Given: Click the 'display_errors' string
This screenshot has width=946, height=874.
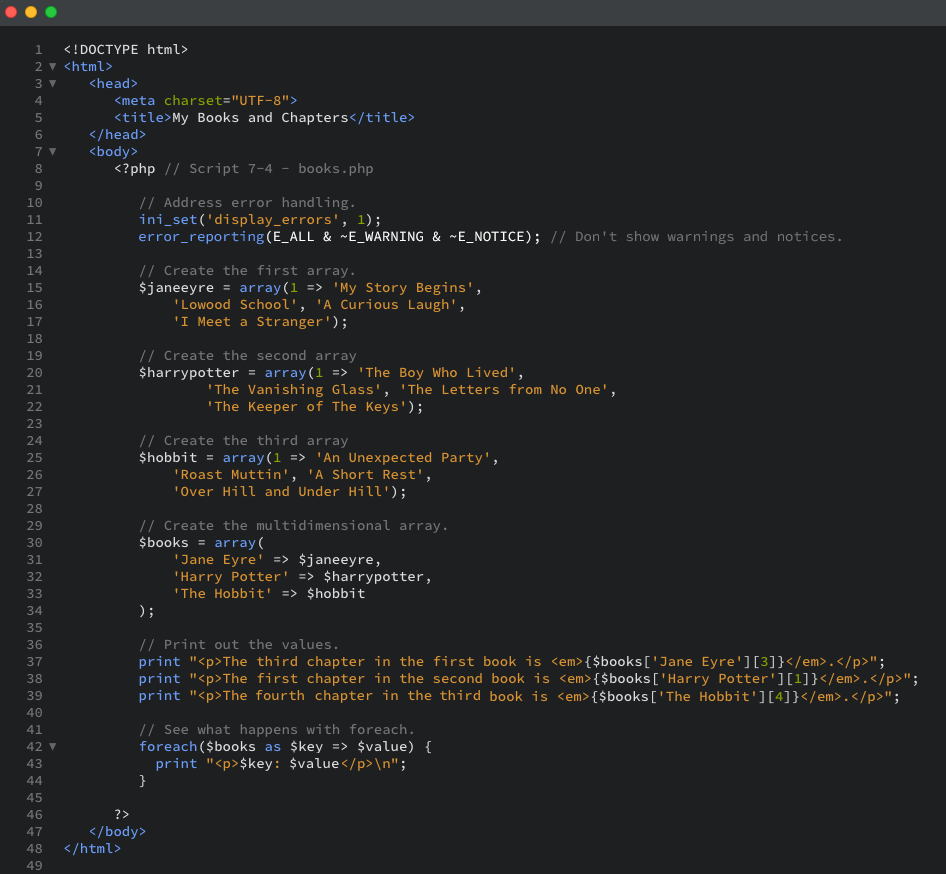Looking at the screenshot, I should 273,220.
